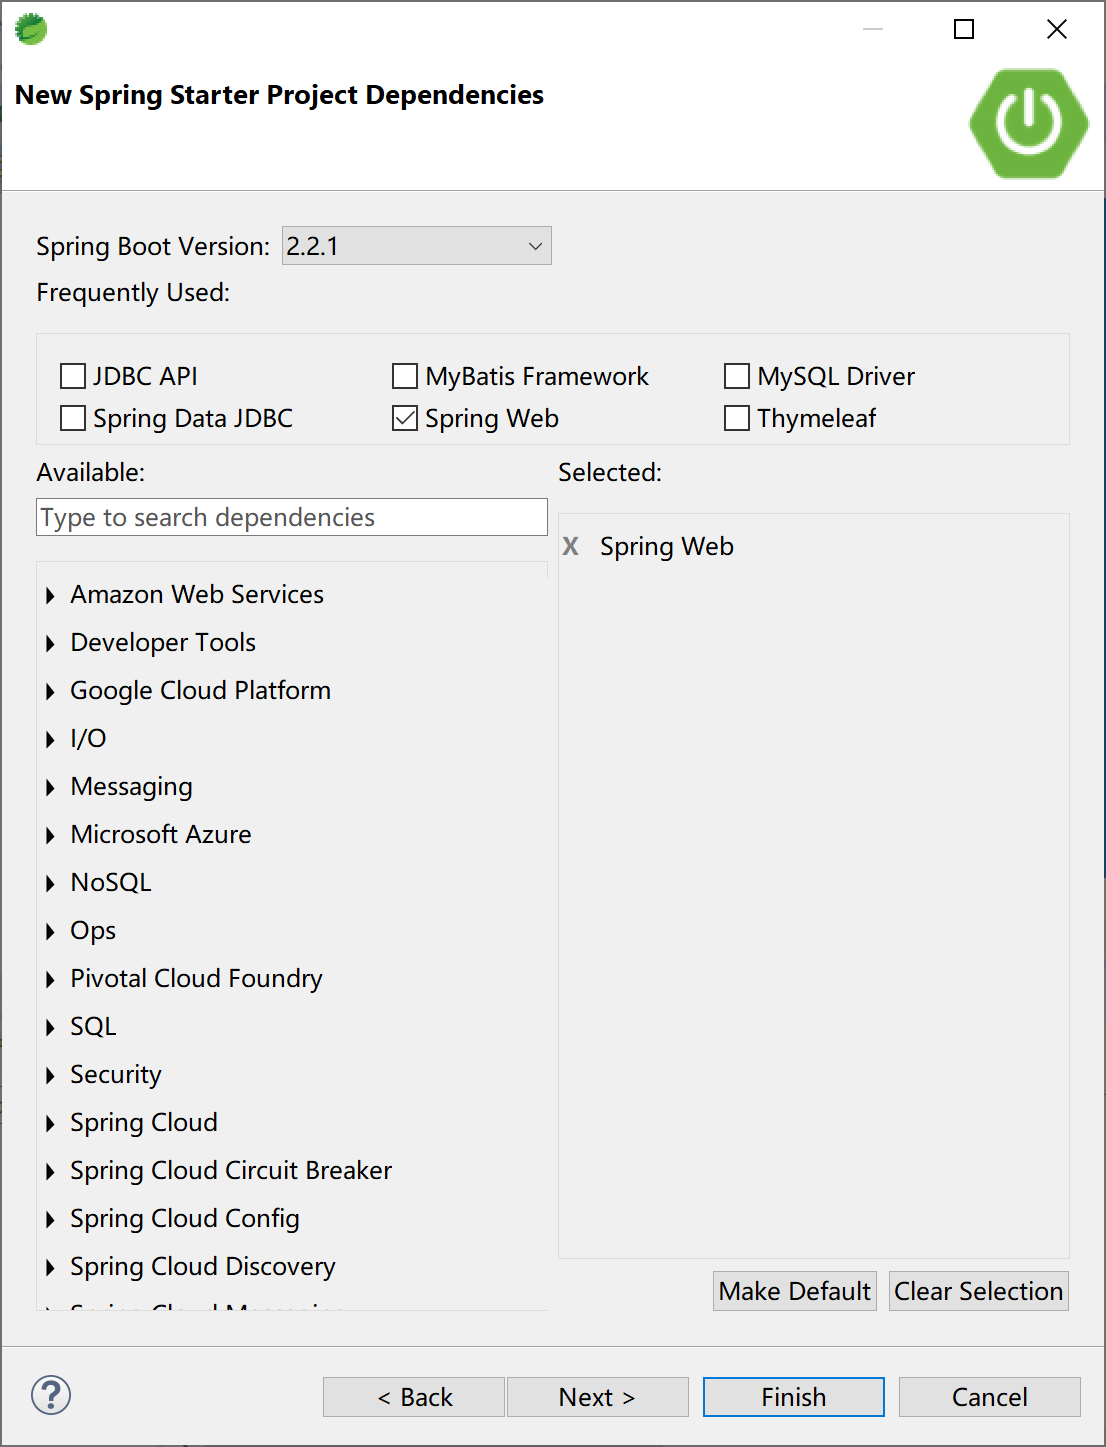This screenshot has width=1106, height=1447.
Task: Maximize the dialog window
Action: point(964,29)
